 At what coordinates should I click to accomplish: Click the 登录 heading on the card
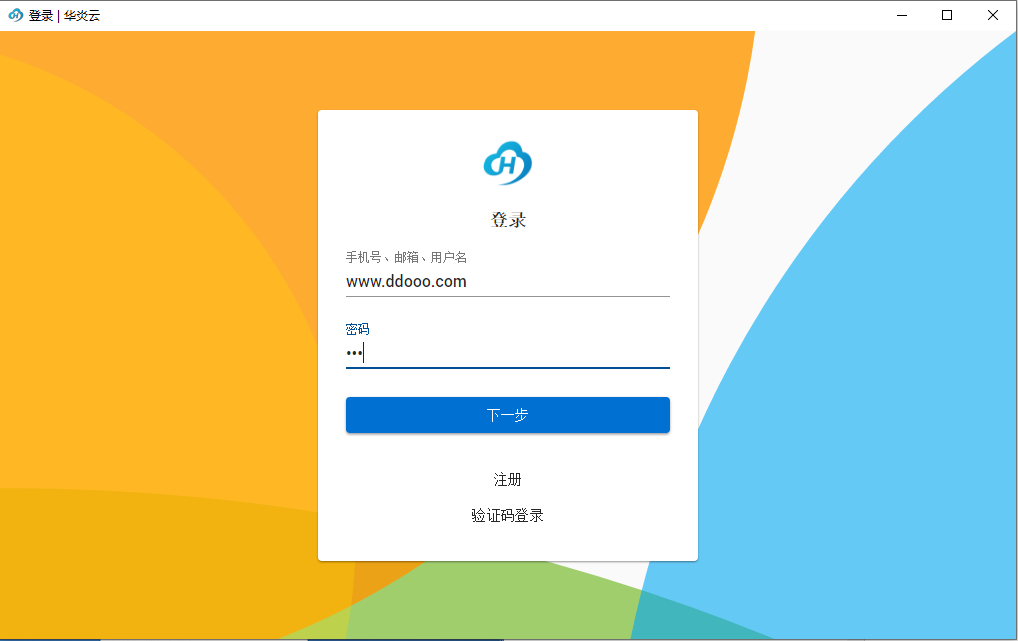507,219
